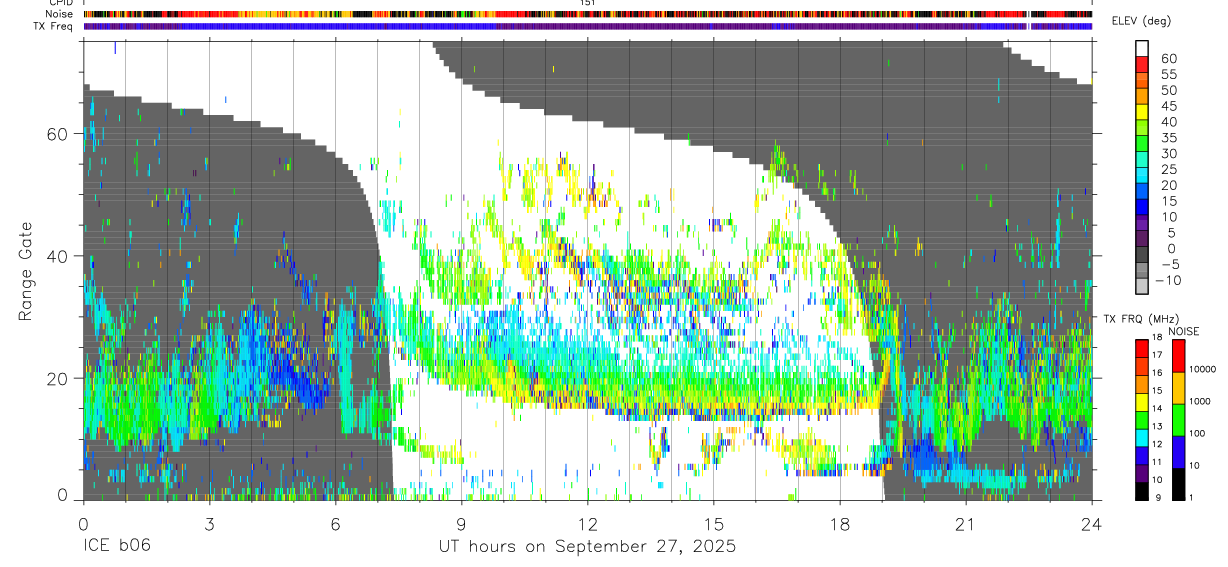Click the ELEV legend value '35'
The width and height of the screenshot is (1228, 567).
1169,138
